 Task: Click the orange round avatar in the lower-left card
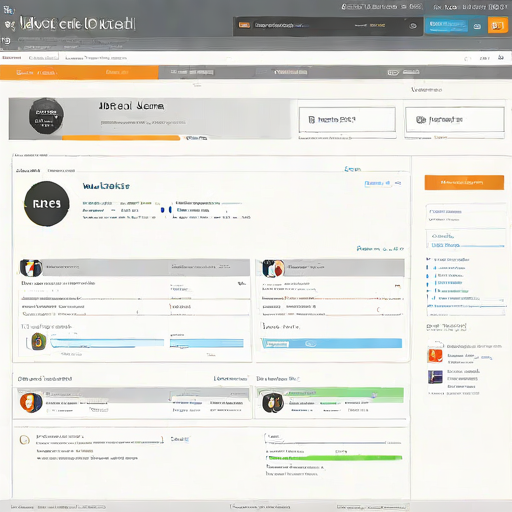(x=31, y=403)
